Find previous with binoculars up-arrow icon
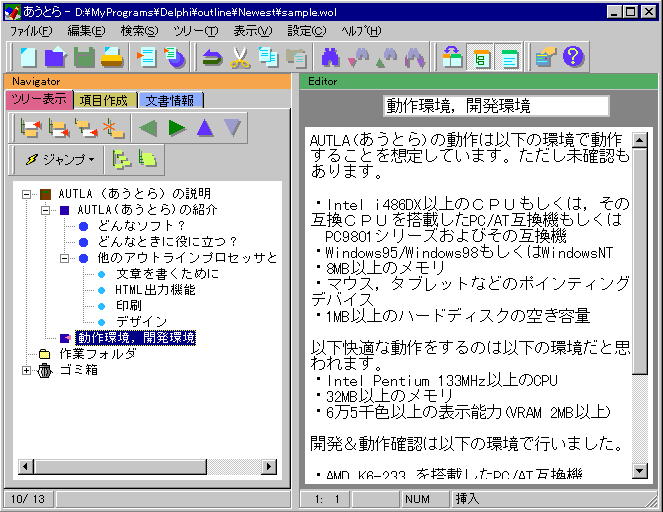The width and height of the screenshot is (663, 512). [x=386, y=57]
